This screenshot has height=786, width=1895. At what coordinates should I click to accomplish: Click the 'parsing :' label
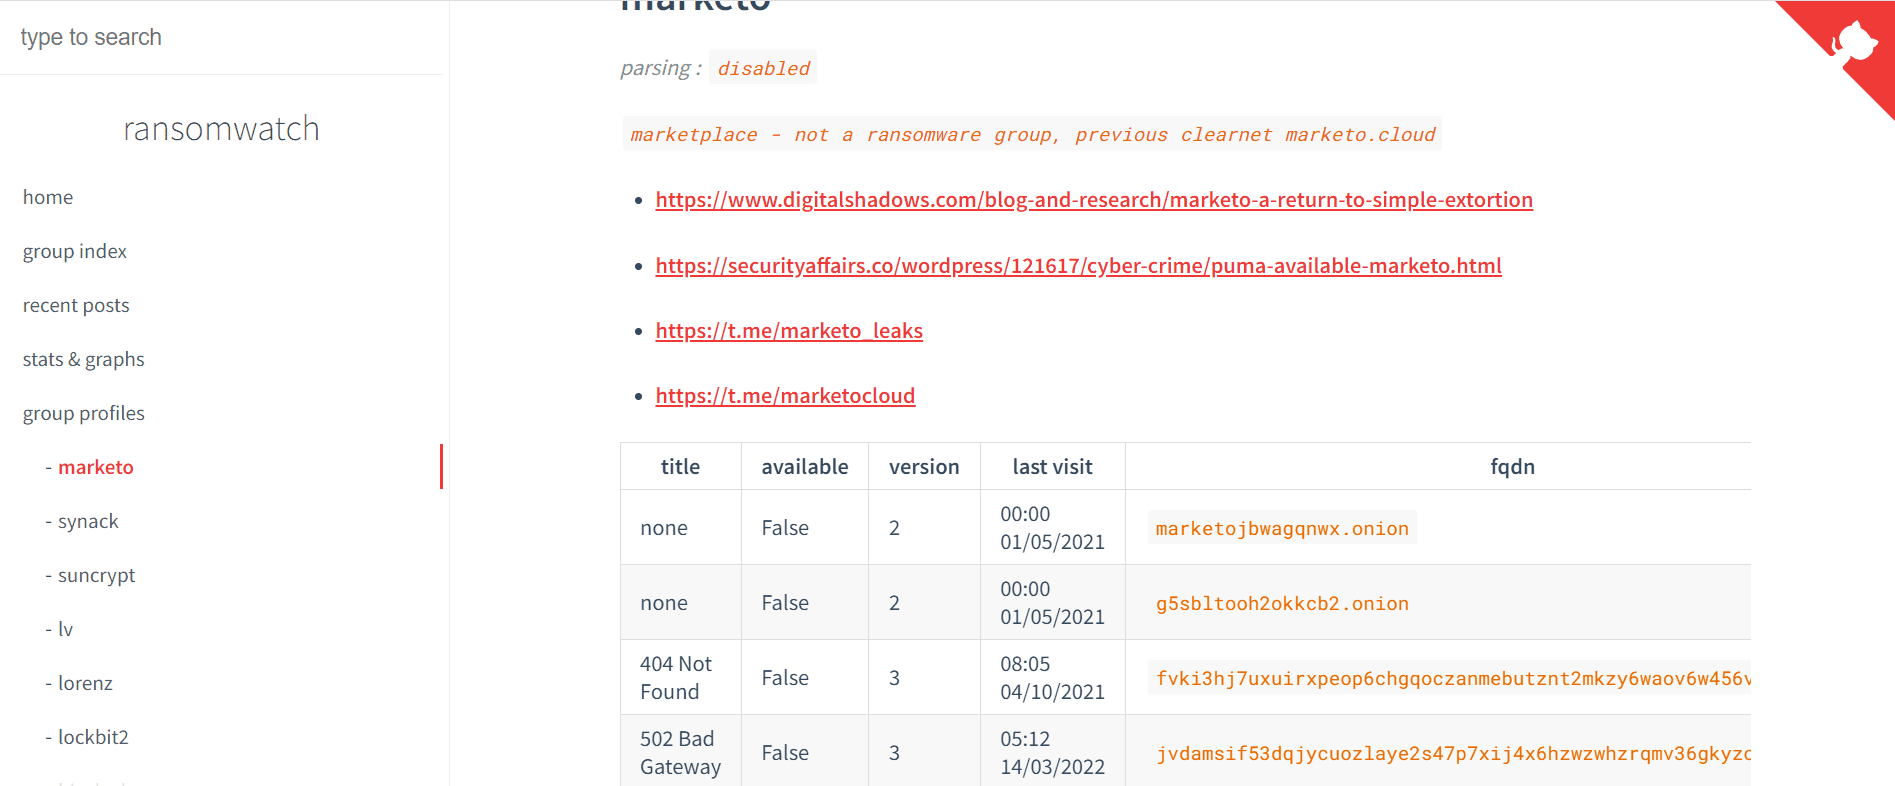point(660,68)
